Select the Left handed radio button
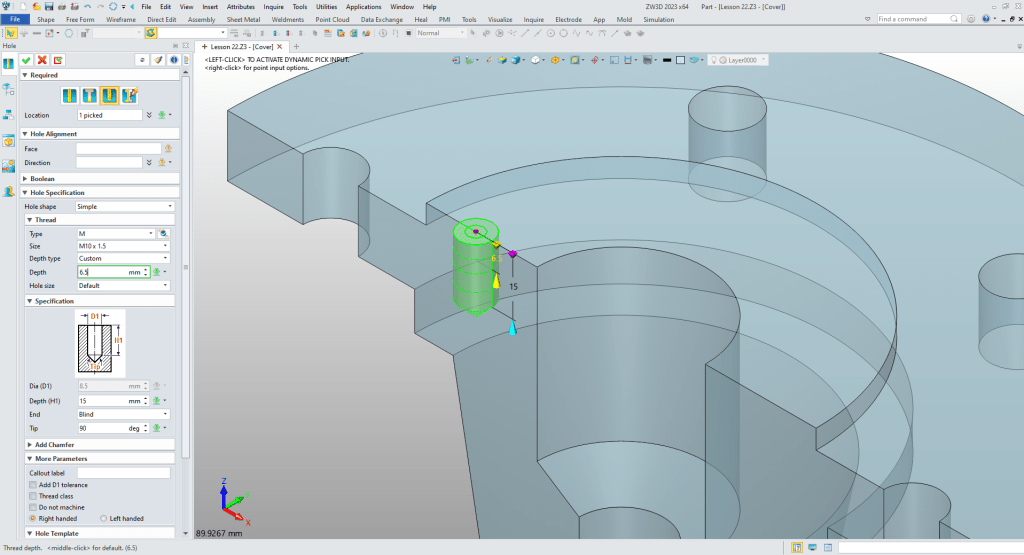 pyautogui.click(x=103, y=518)
